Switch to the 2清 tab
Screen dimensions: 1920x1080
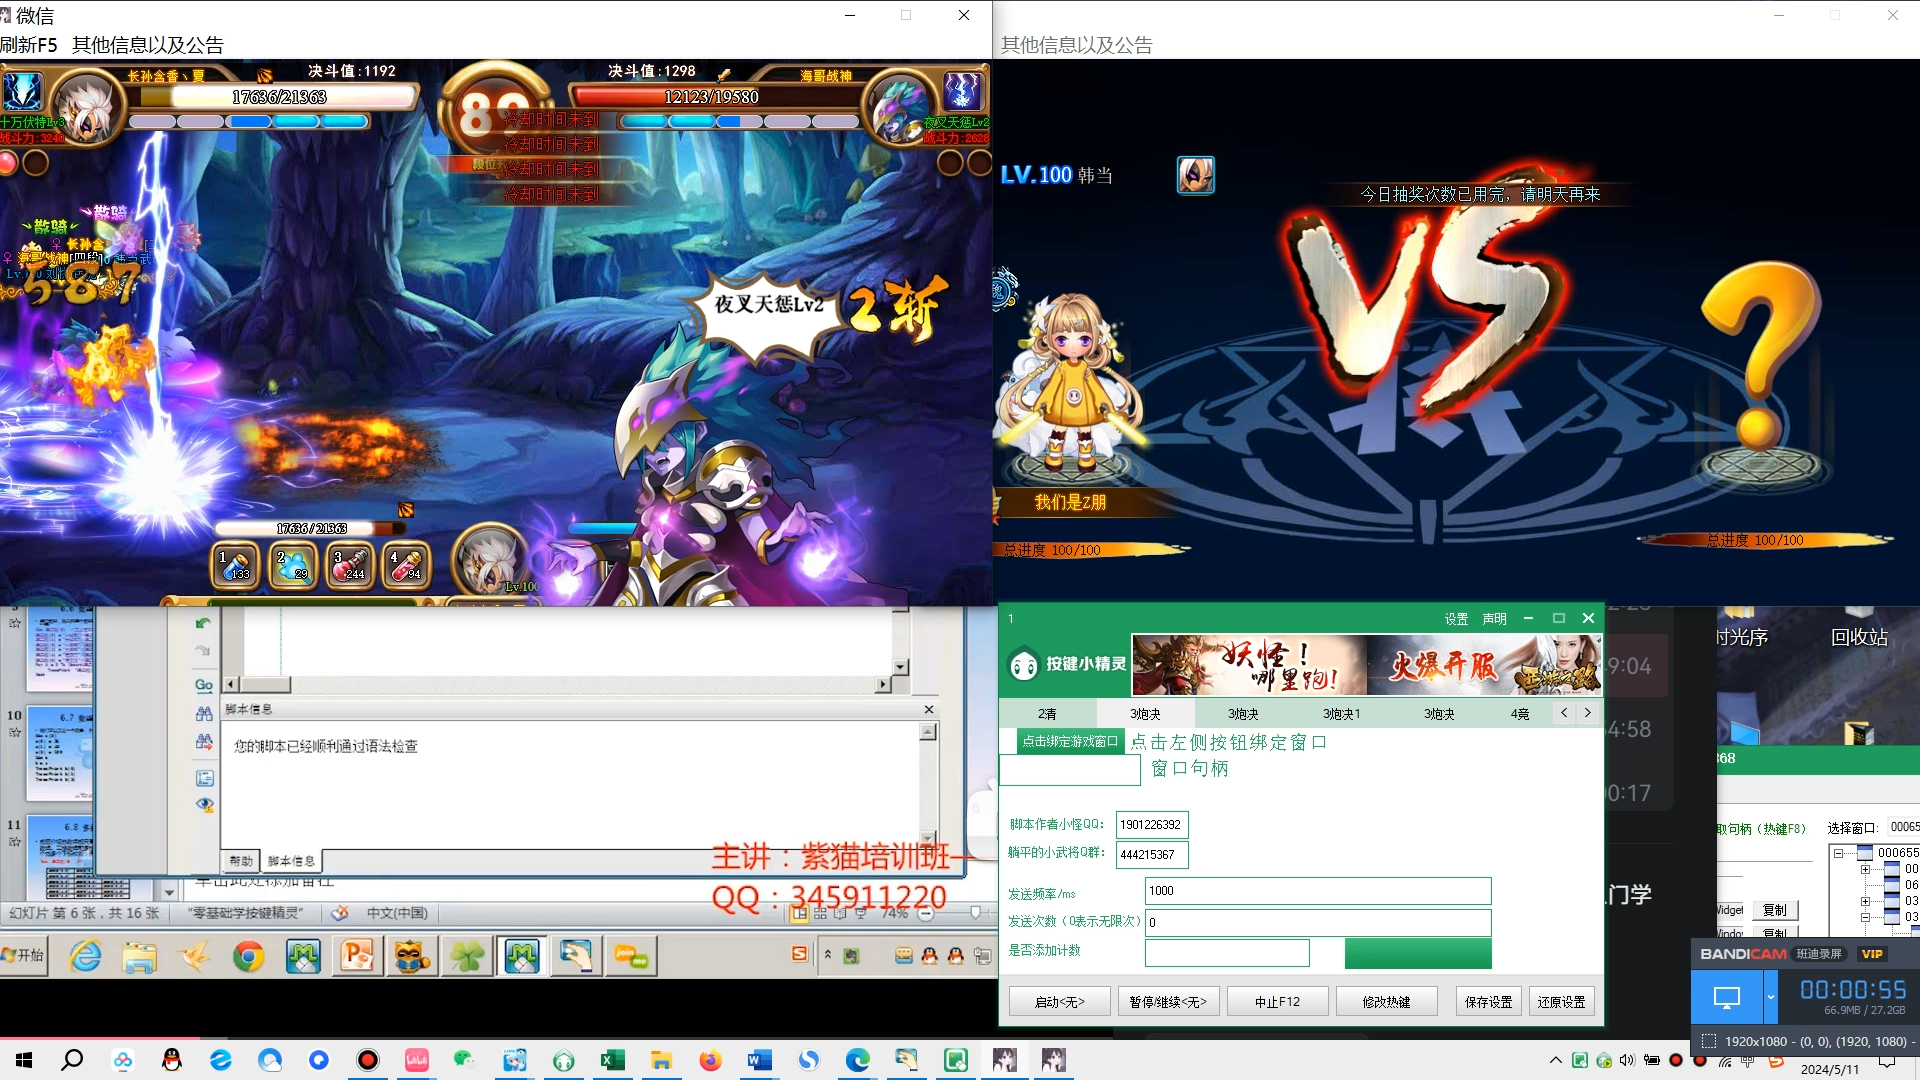[x=1047, y=713]
